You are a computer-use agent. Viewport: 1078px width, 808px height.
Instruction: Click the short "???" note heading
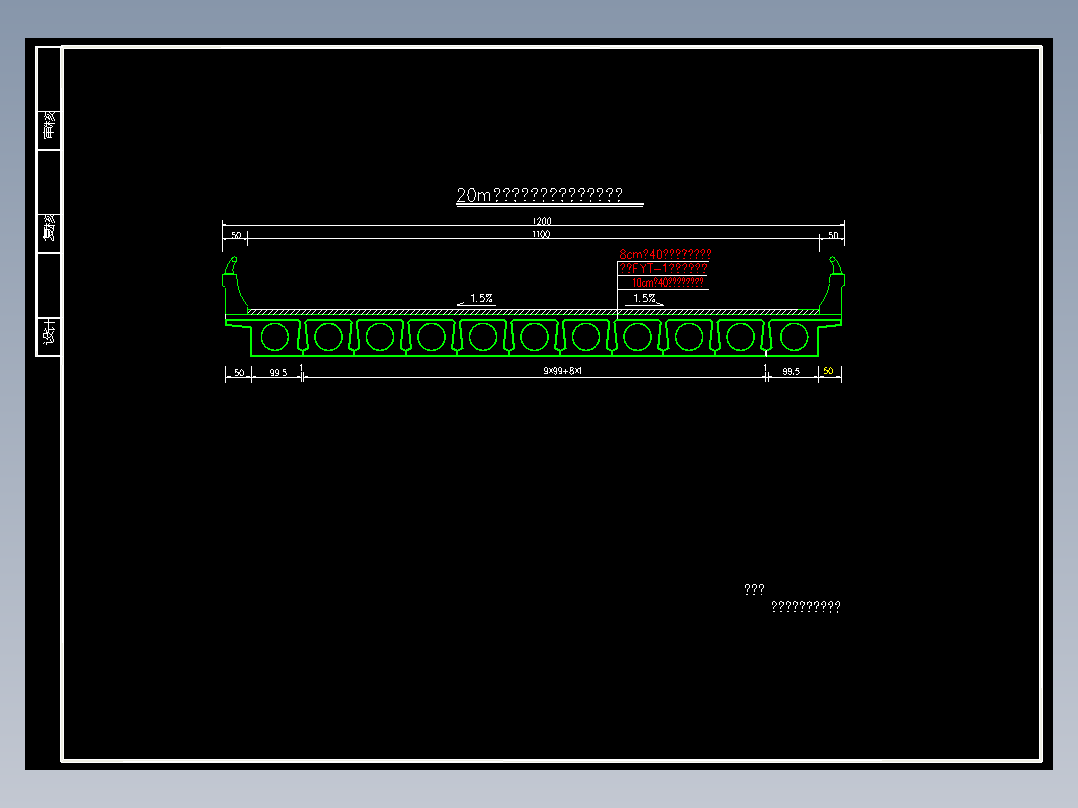[754, 589]
